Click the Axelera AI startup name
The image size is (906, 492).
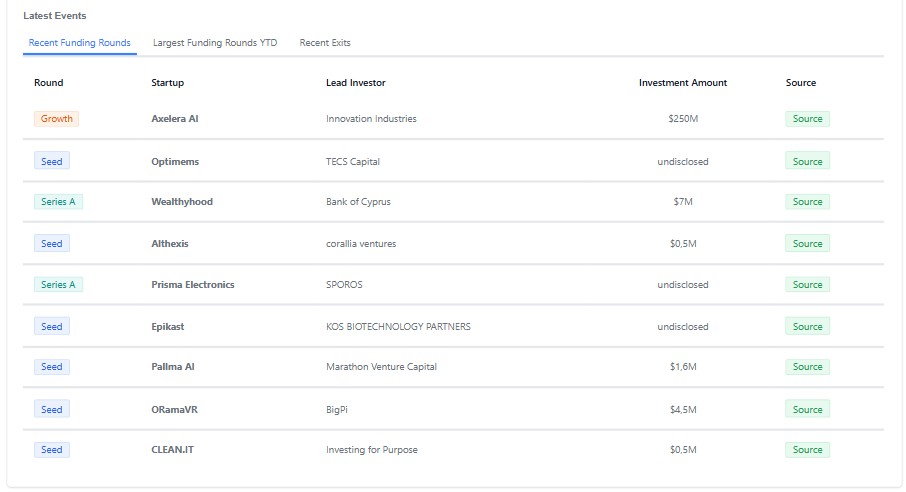[x=175, y=119]
